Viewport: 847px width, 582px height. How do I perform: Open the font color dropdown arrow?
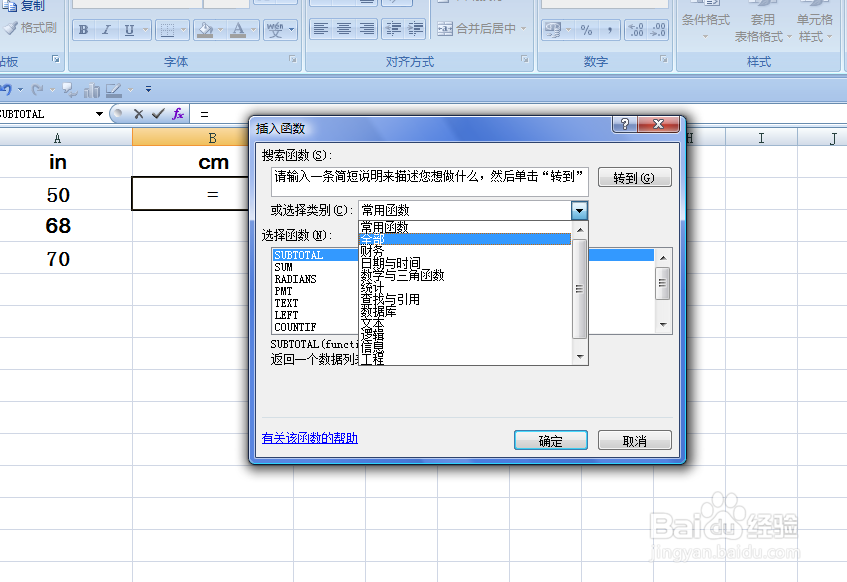(x=254, y=30)
